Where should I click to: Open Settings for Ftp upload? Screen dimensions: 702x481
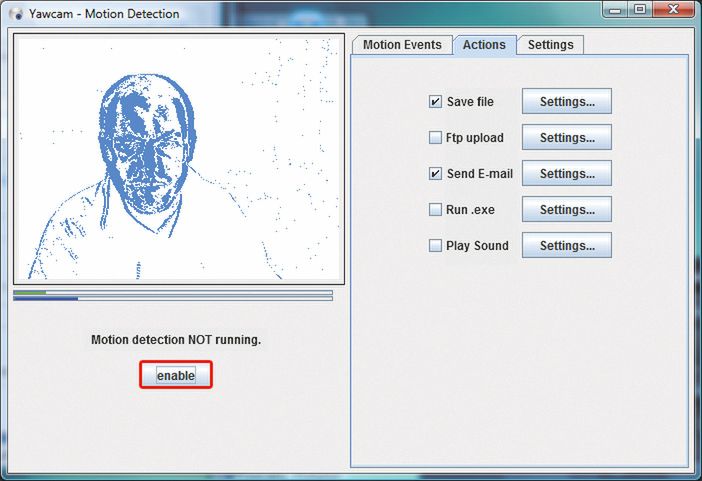tap(567, 137)
